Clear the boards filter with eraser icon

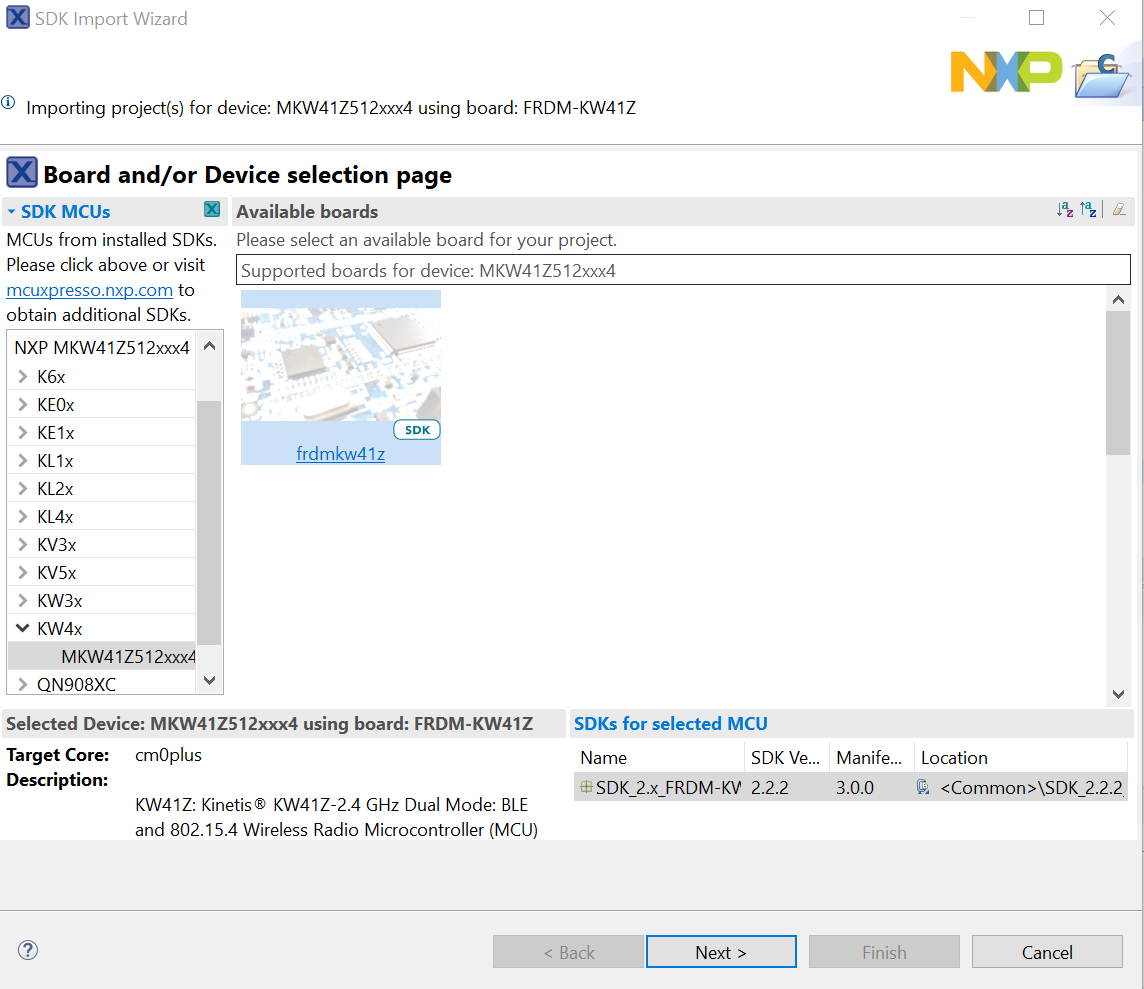(x=1119, y=210)
